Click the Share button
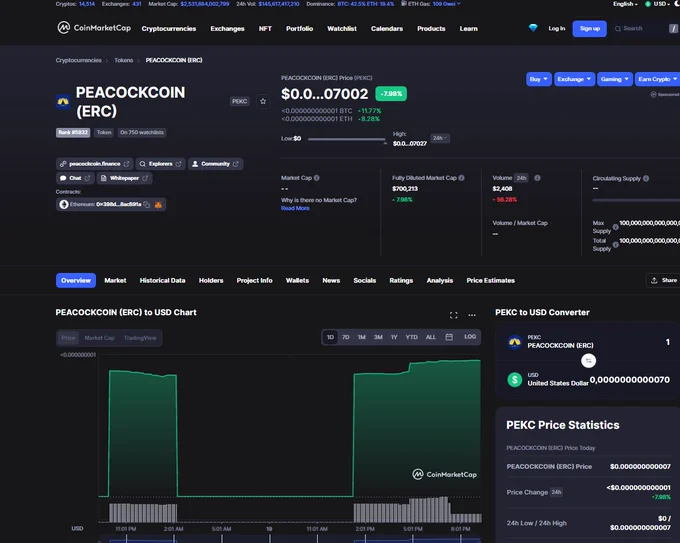 664,281
